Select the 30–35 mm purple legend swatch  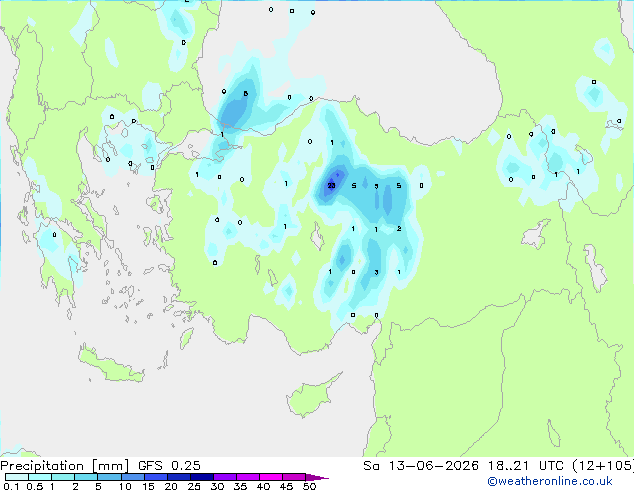[225, 477]
